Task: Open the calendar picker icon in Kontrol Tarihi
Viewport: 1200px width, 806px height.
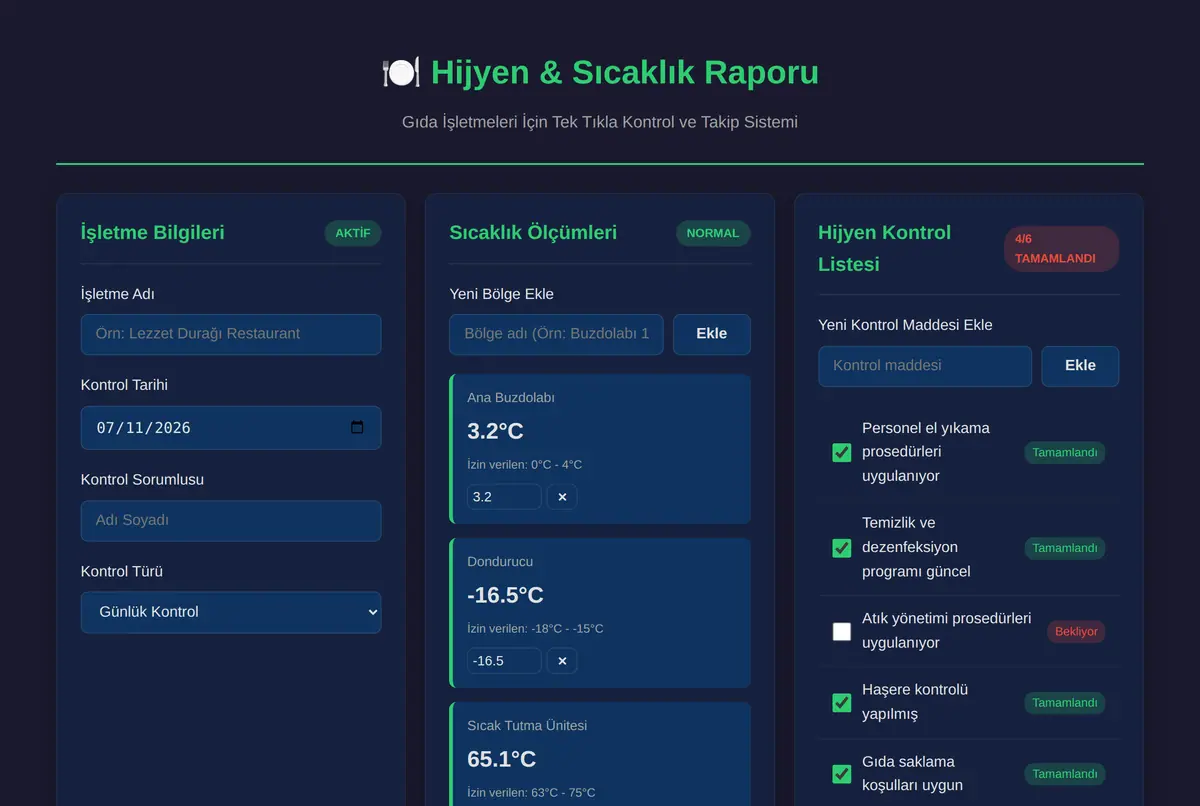Action: click(357, 427)
